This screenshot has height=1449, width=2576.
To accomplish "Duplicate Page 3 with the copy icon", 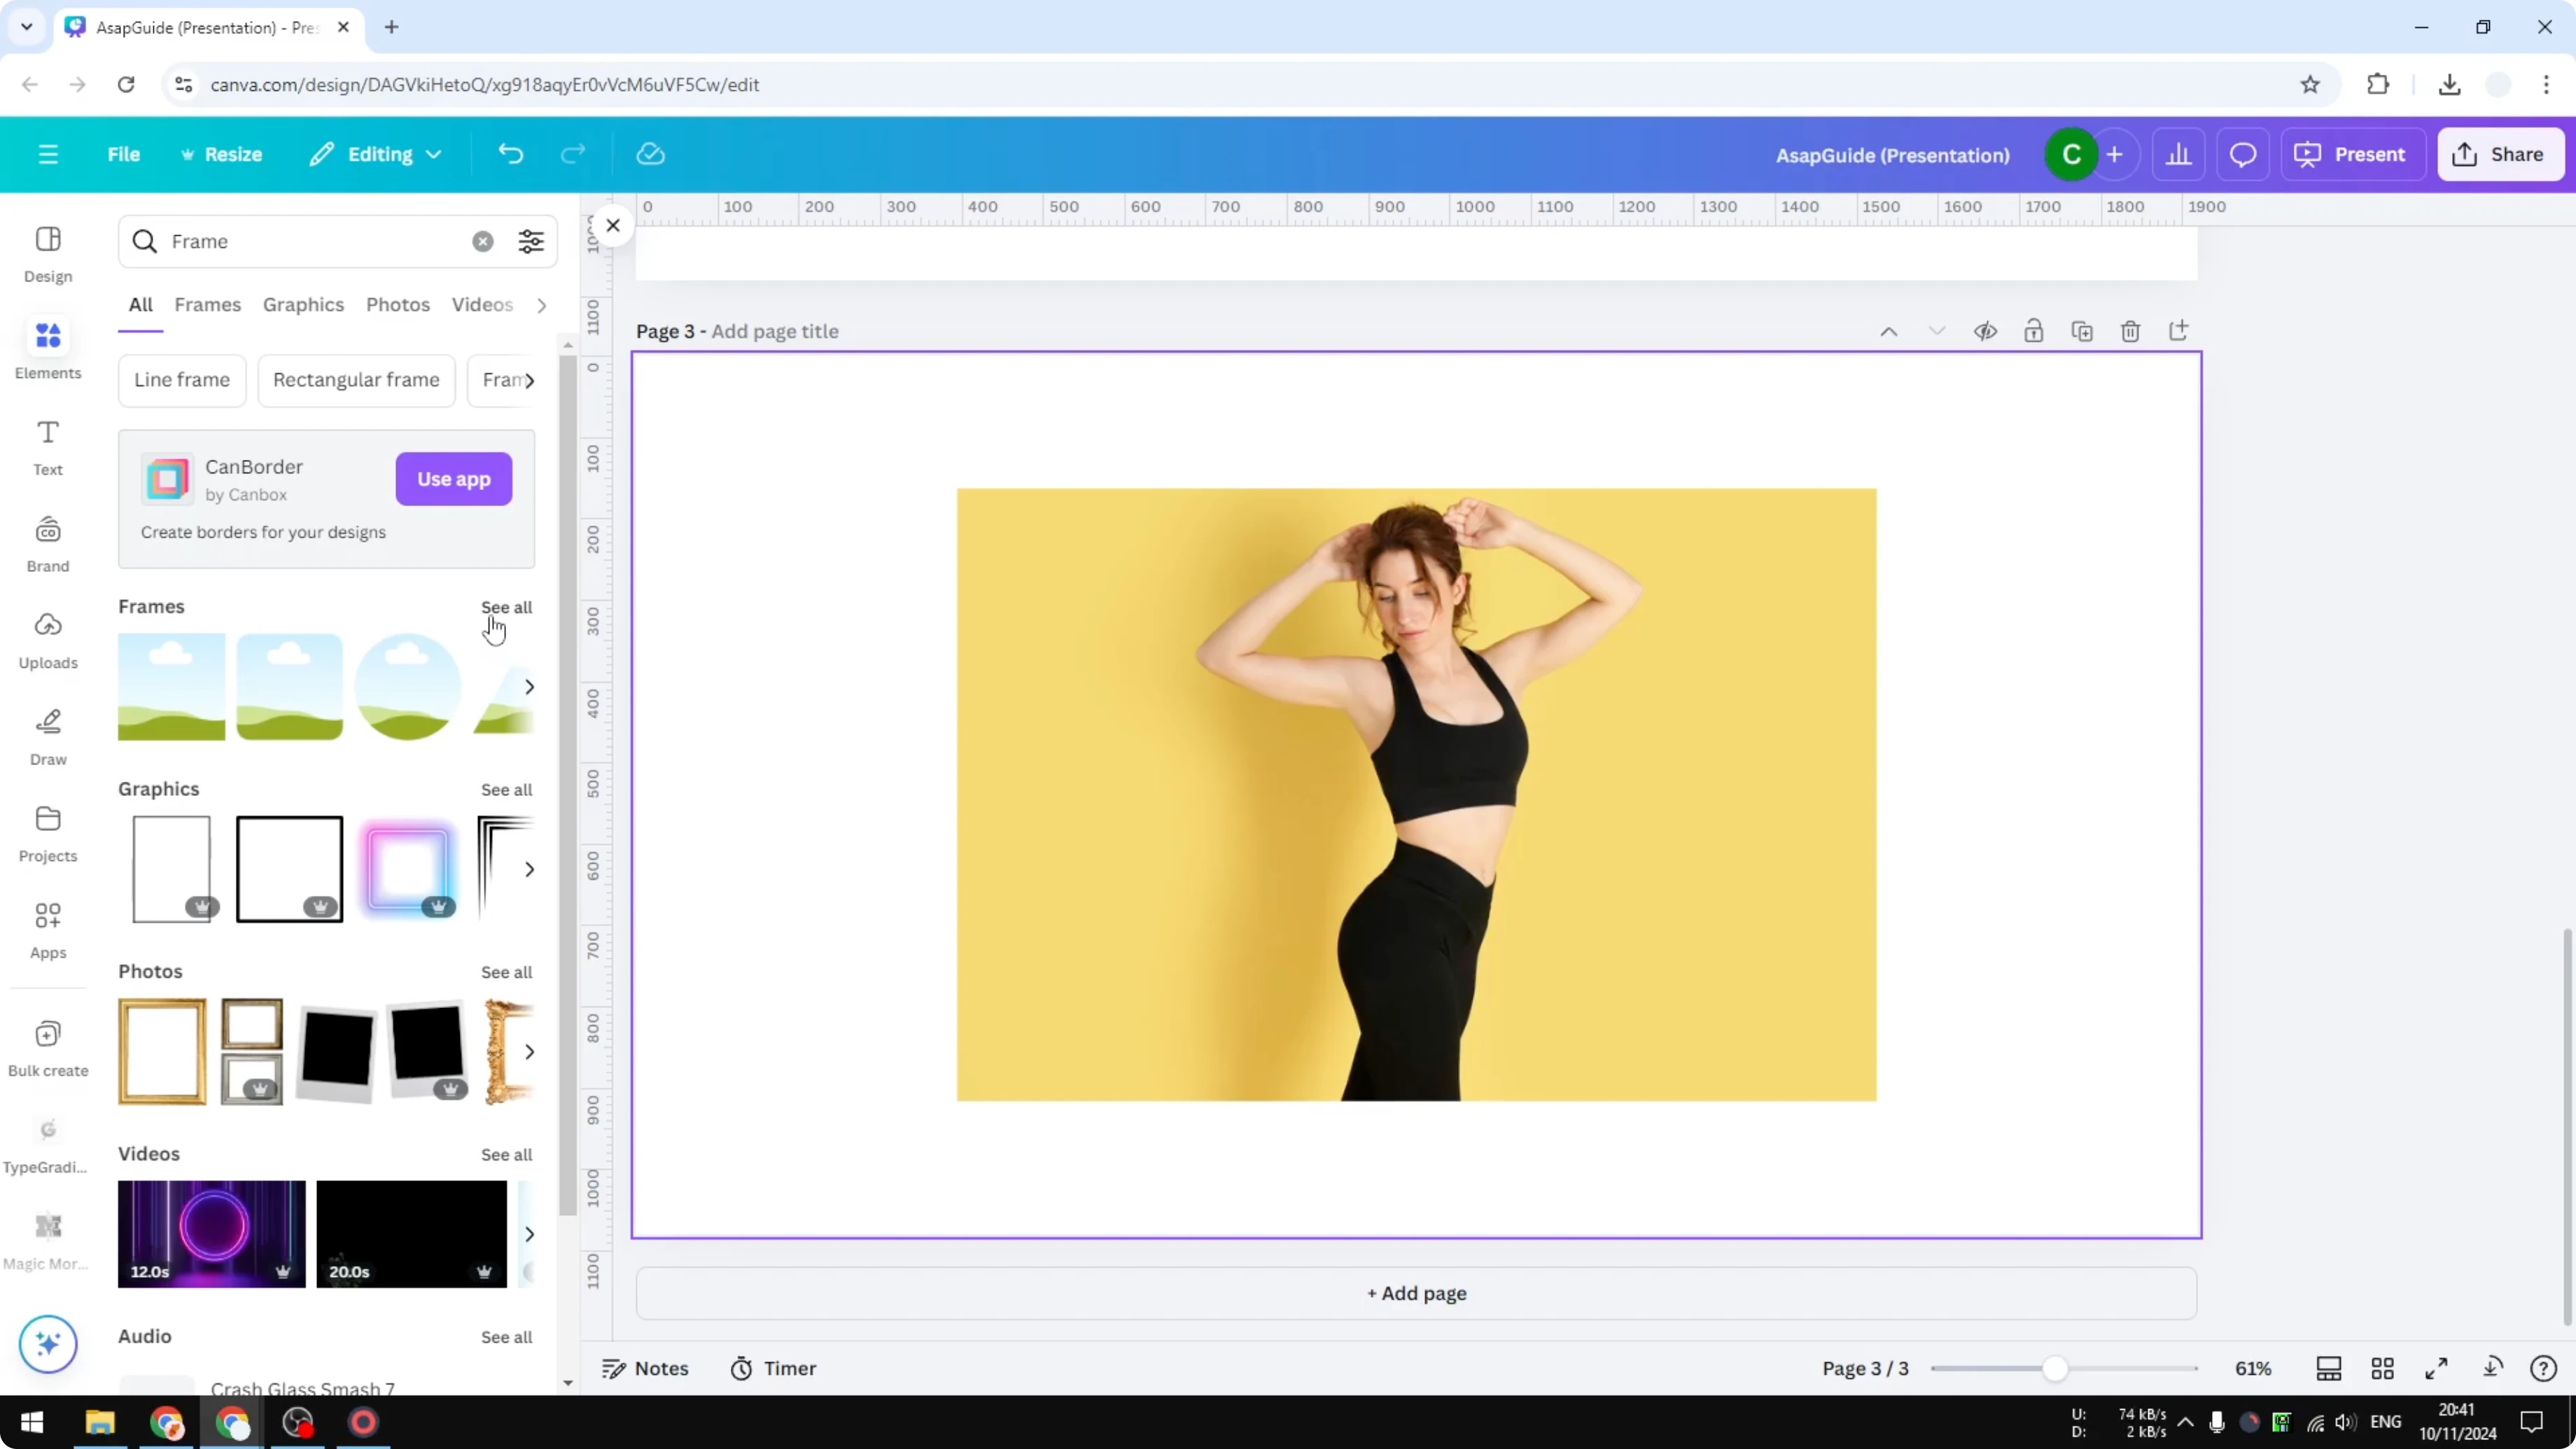I will point(2082,331).
